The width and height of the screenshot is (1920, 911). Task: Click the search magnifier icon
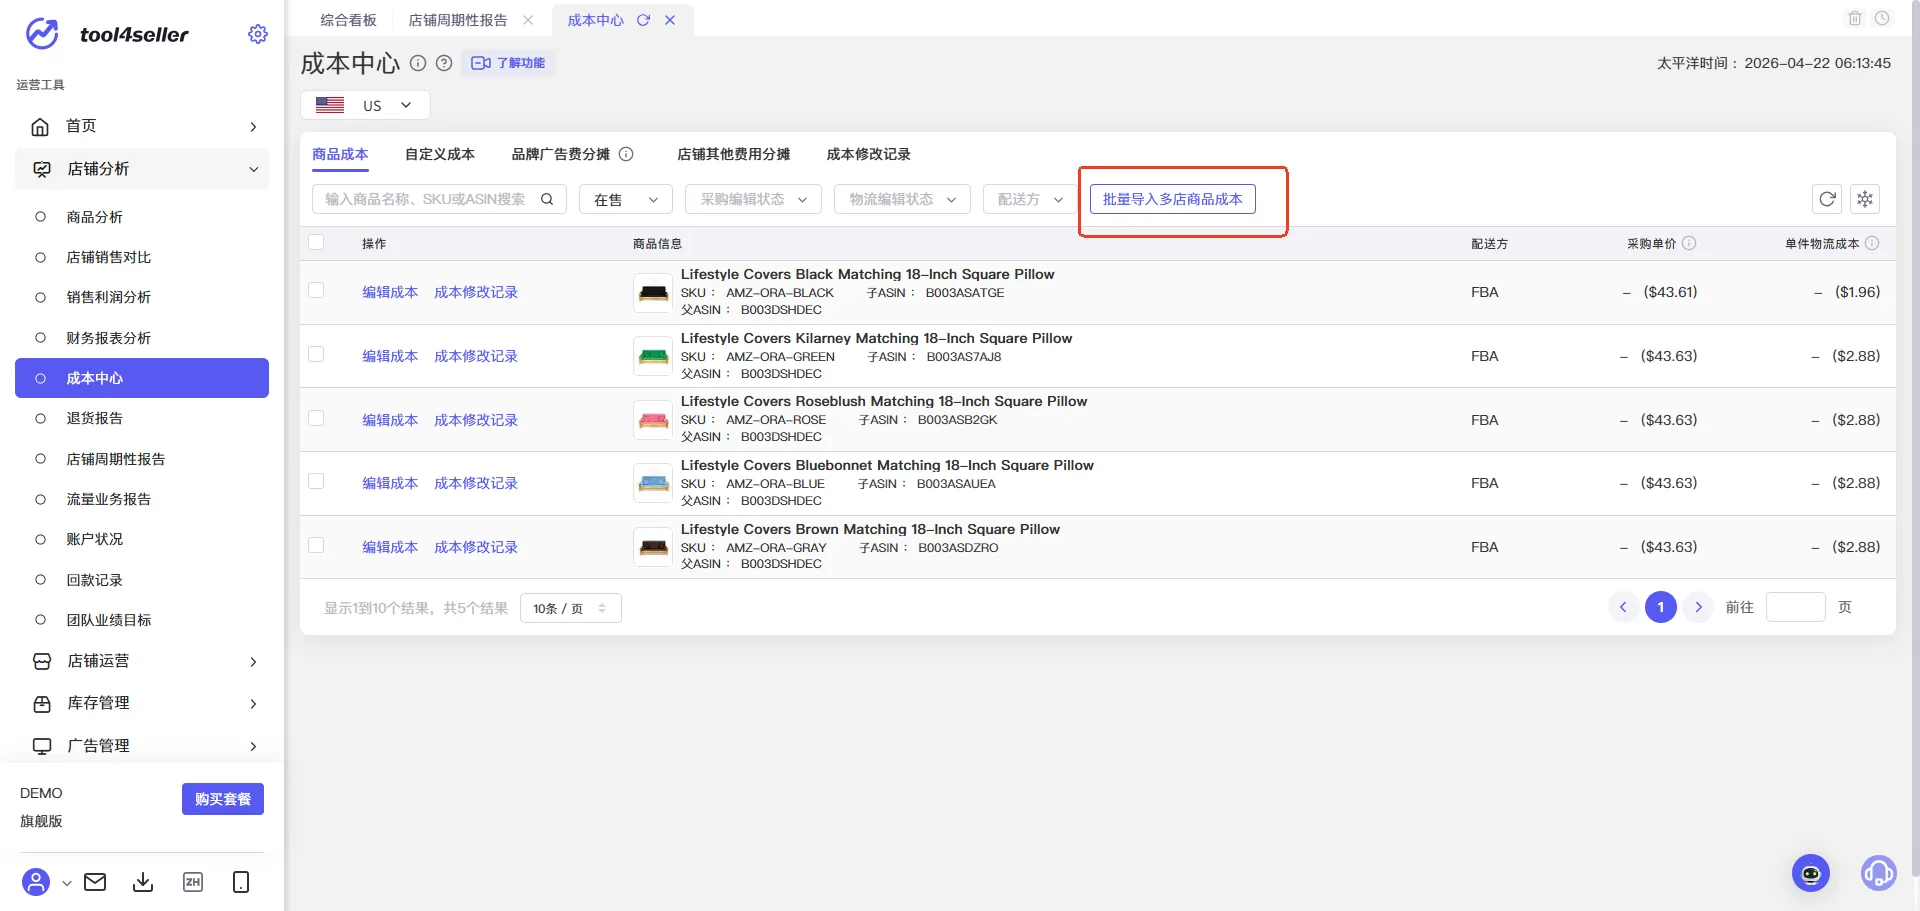(547, 199)
